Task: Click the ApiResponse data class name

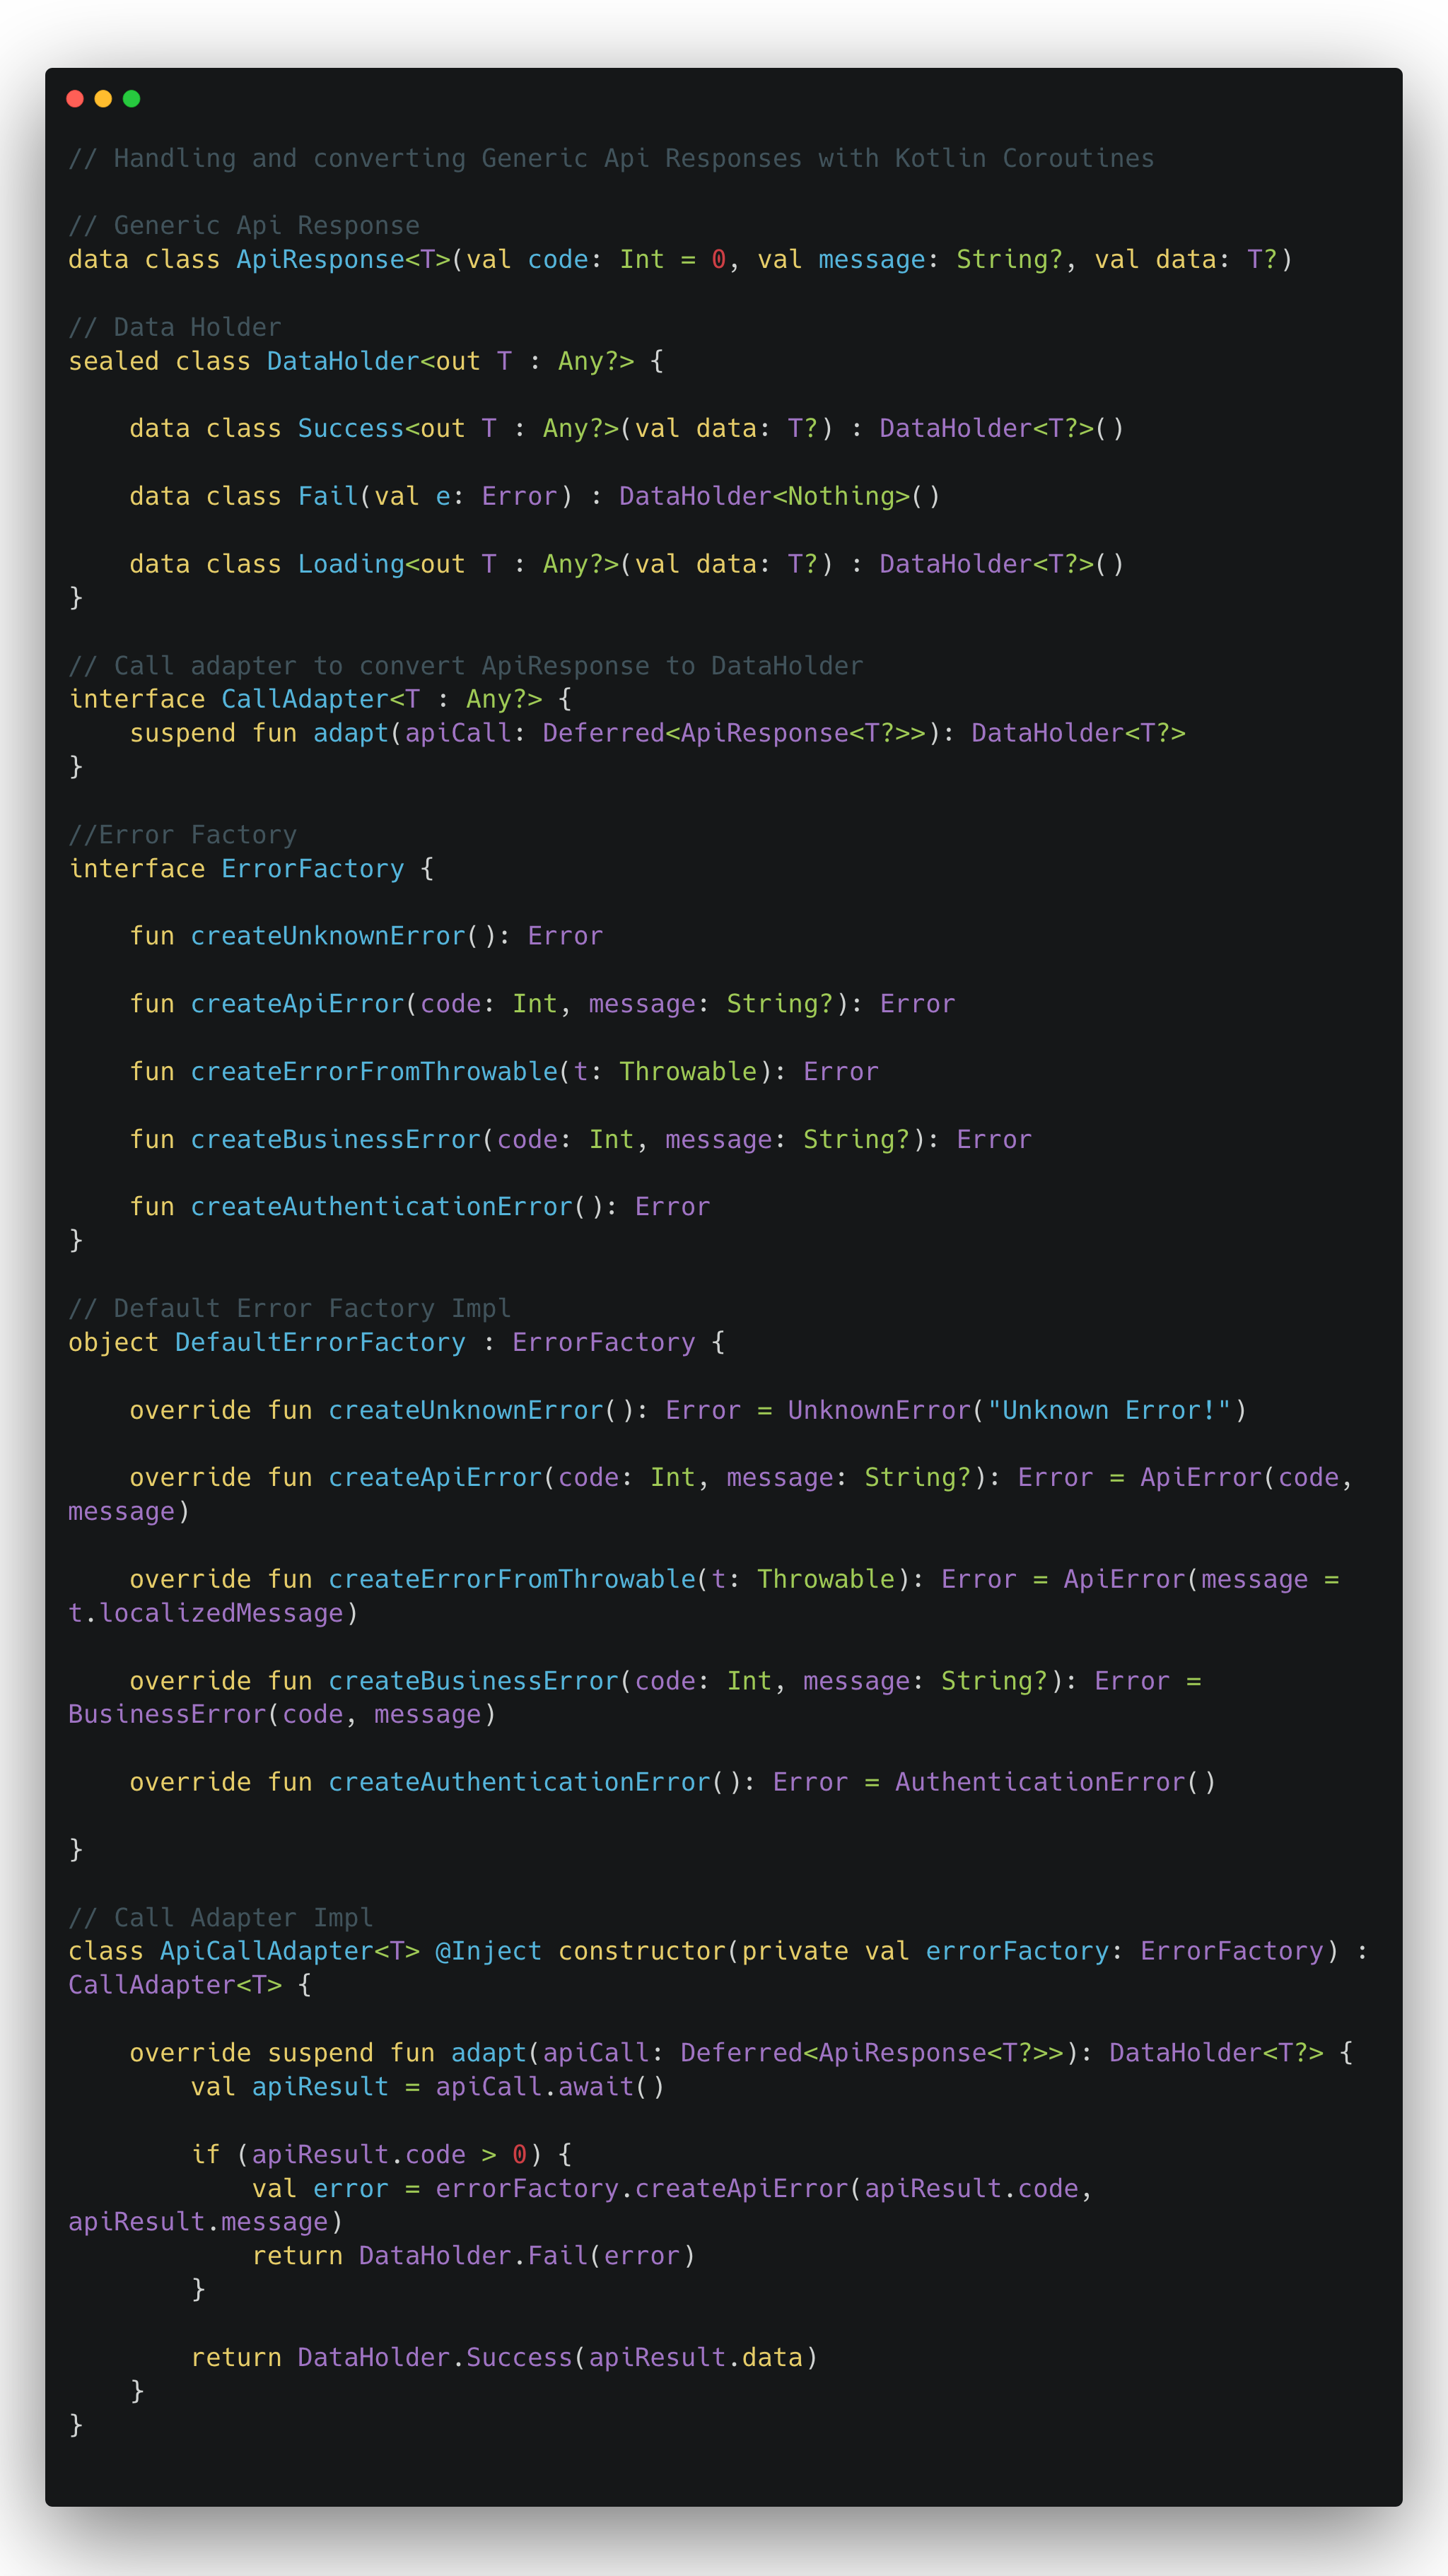Action: tap(320, 260)
